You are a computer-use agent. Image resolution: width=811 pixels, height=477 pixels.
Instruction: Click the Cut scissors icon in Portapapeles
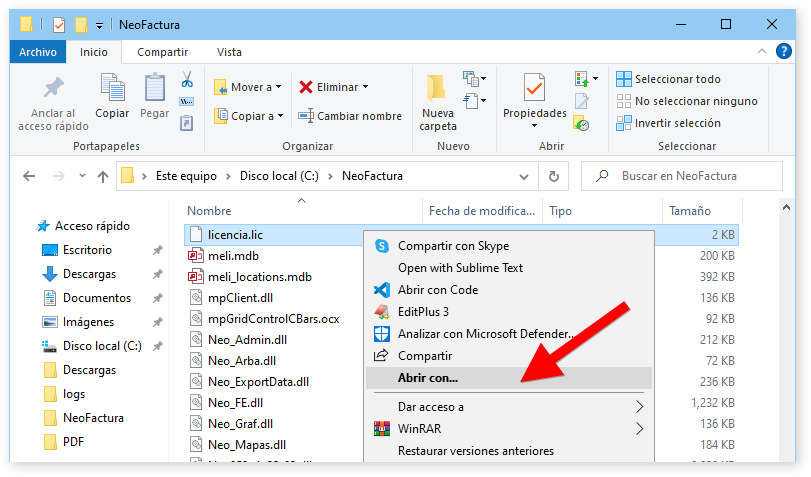[187, 79]
